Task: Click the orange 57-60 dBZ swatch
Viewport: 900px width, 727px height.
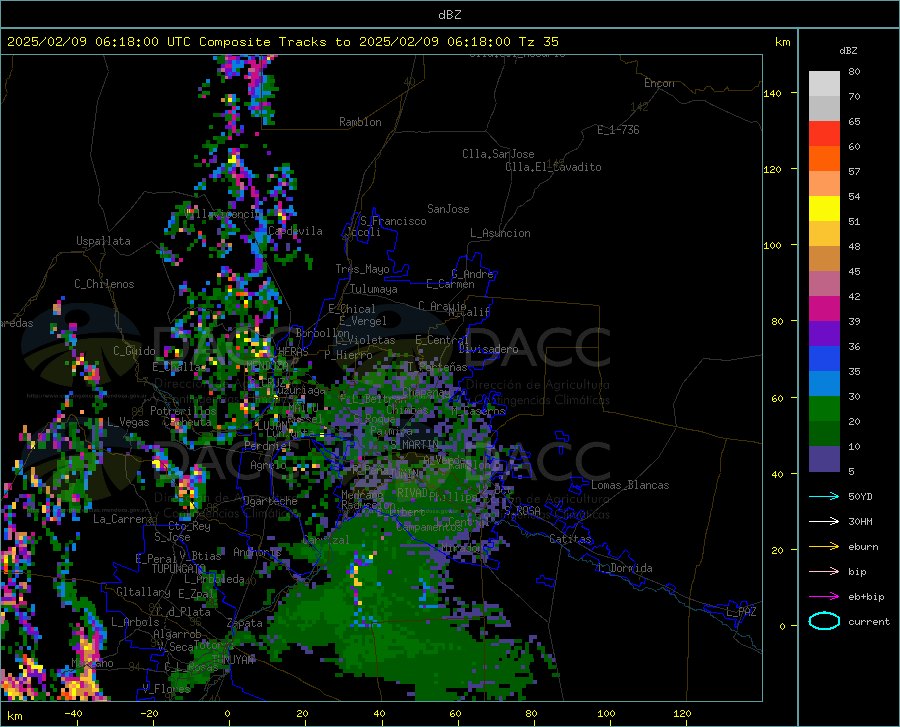Action: [824, 159]
